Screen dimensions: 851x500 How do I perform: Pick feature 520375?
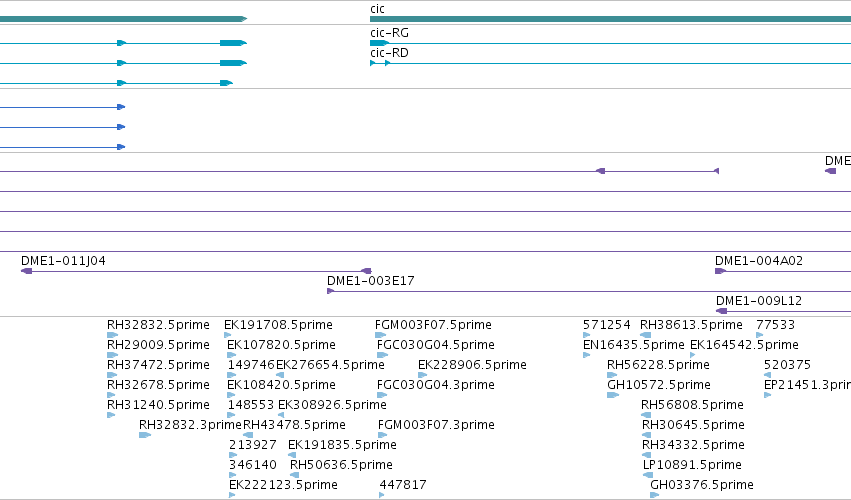tap(787, 365)
